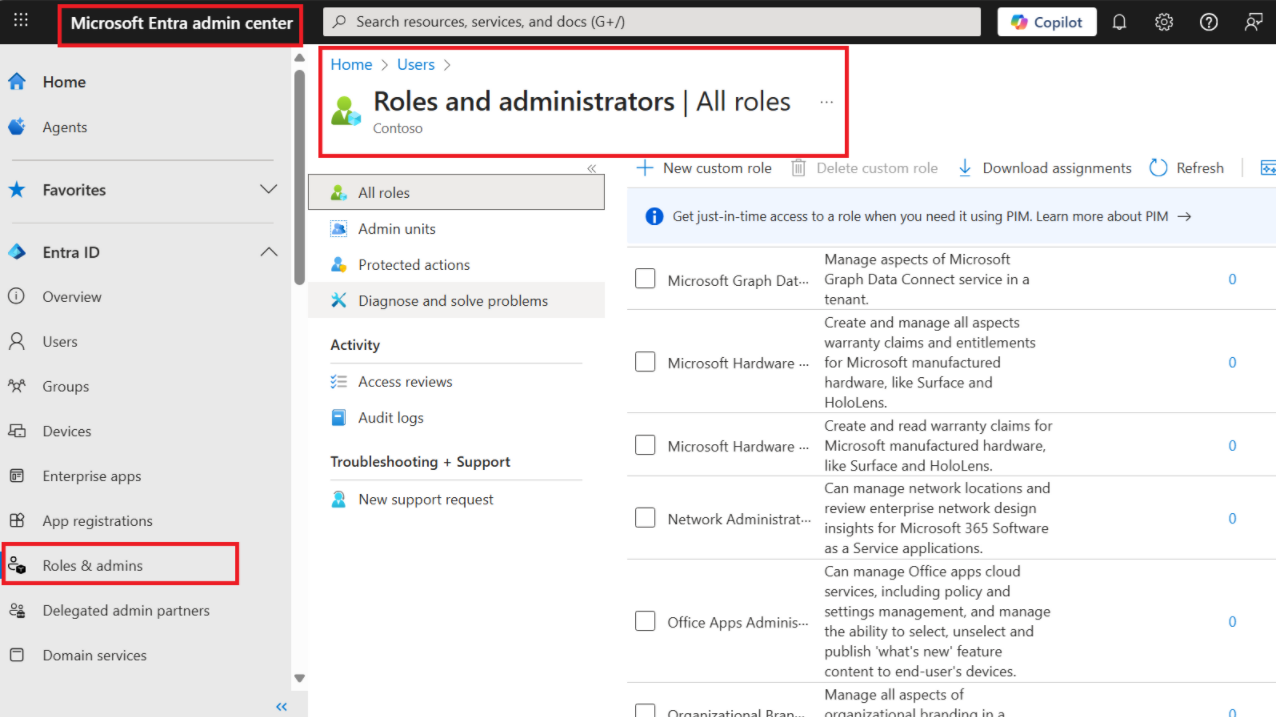Open App registrations in the sidebar
The width and height of the screenshot is (1276, 717).
98,521
